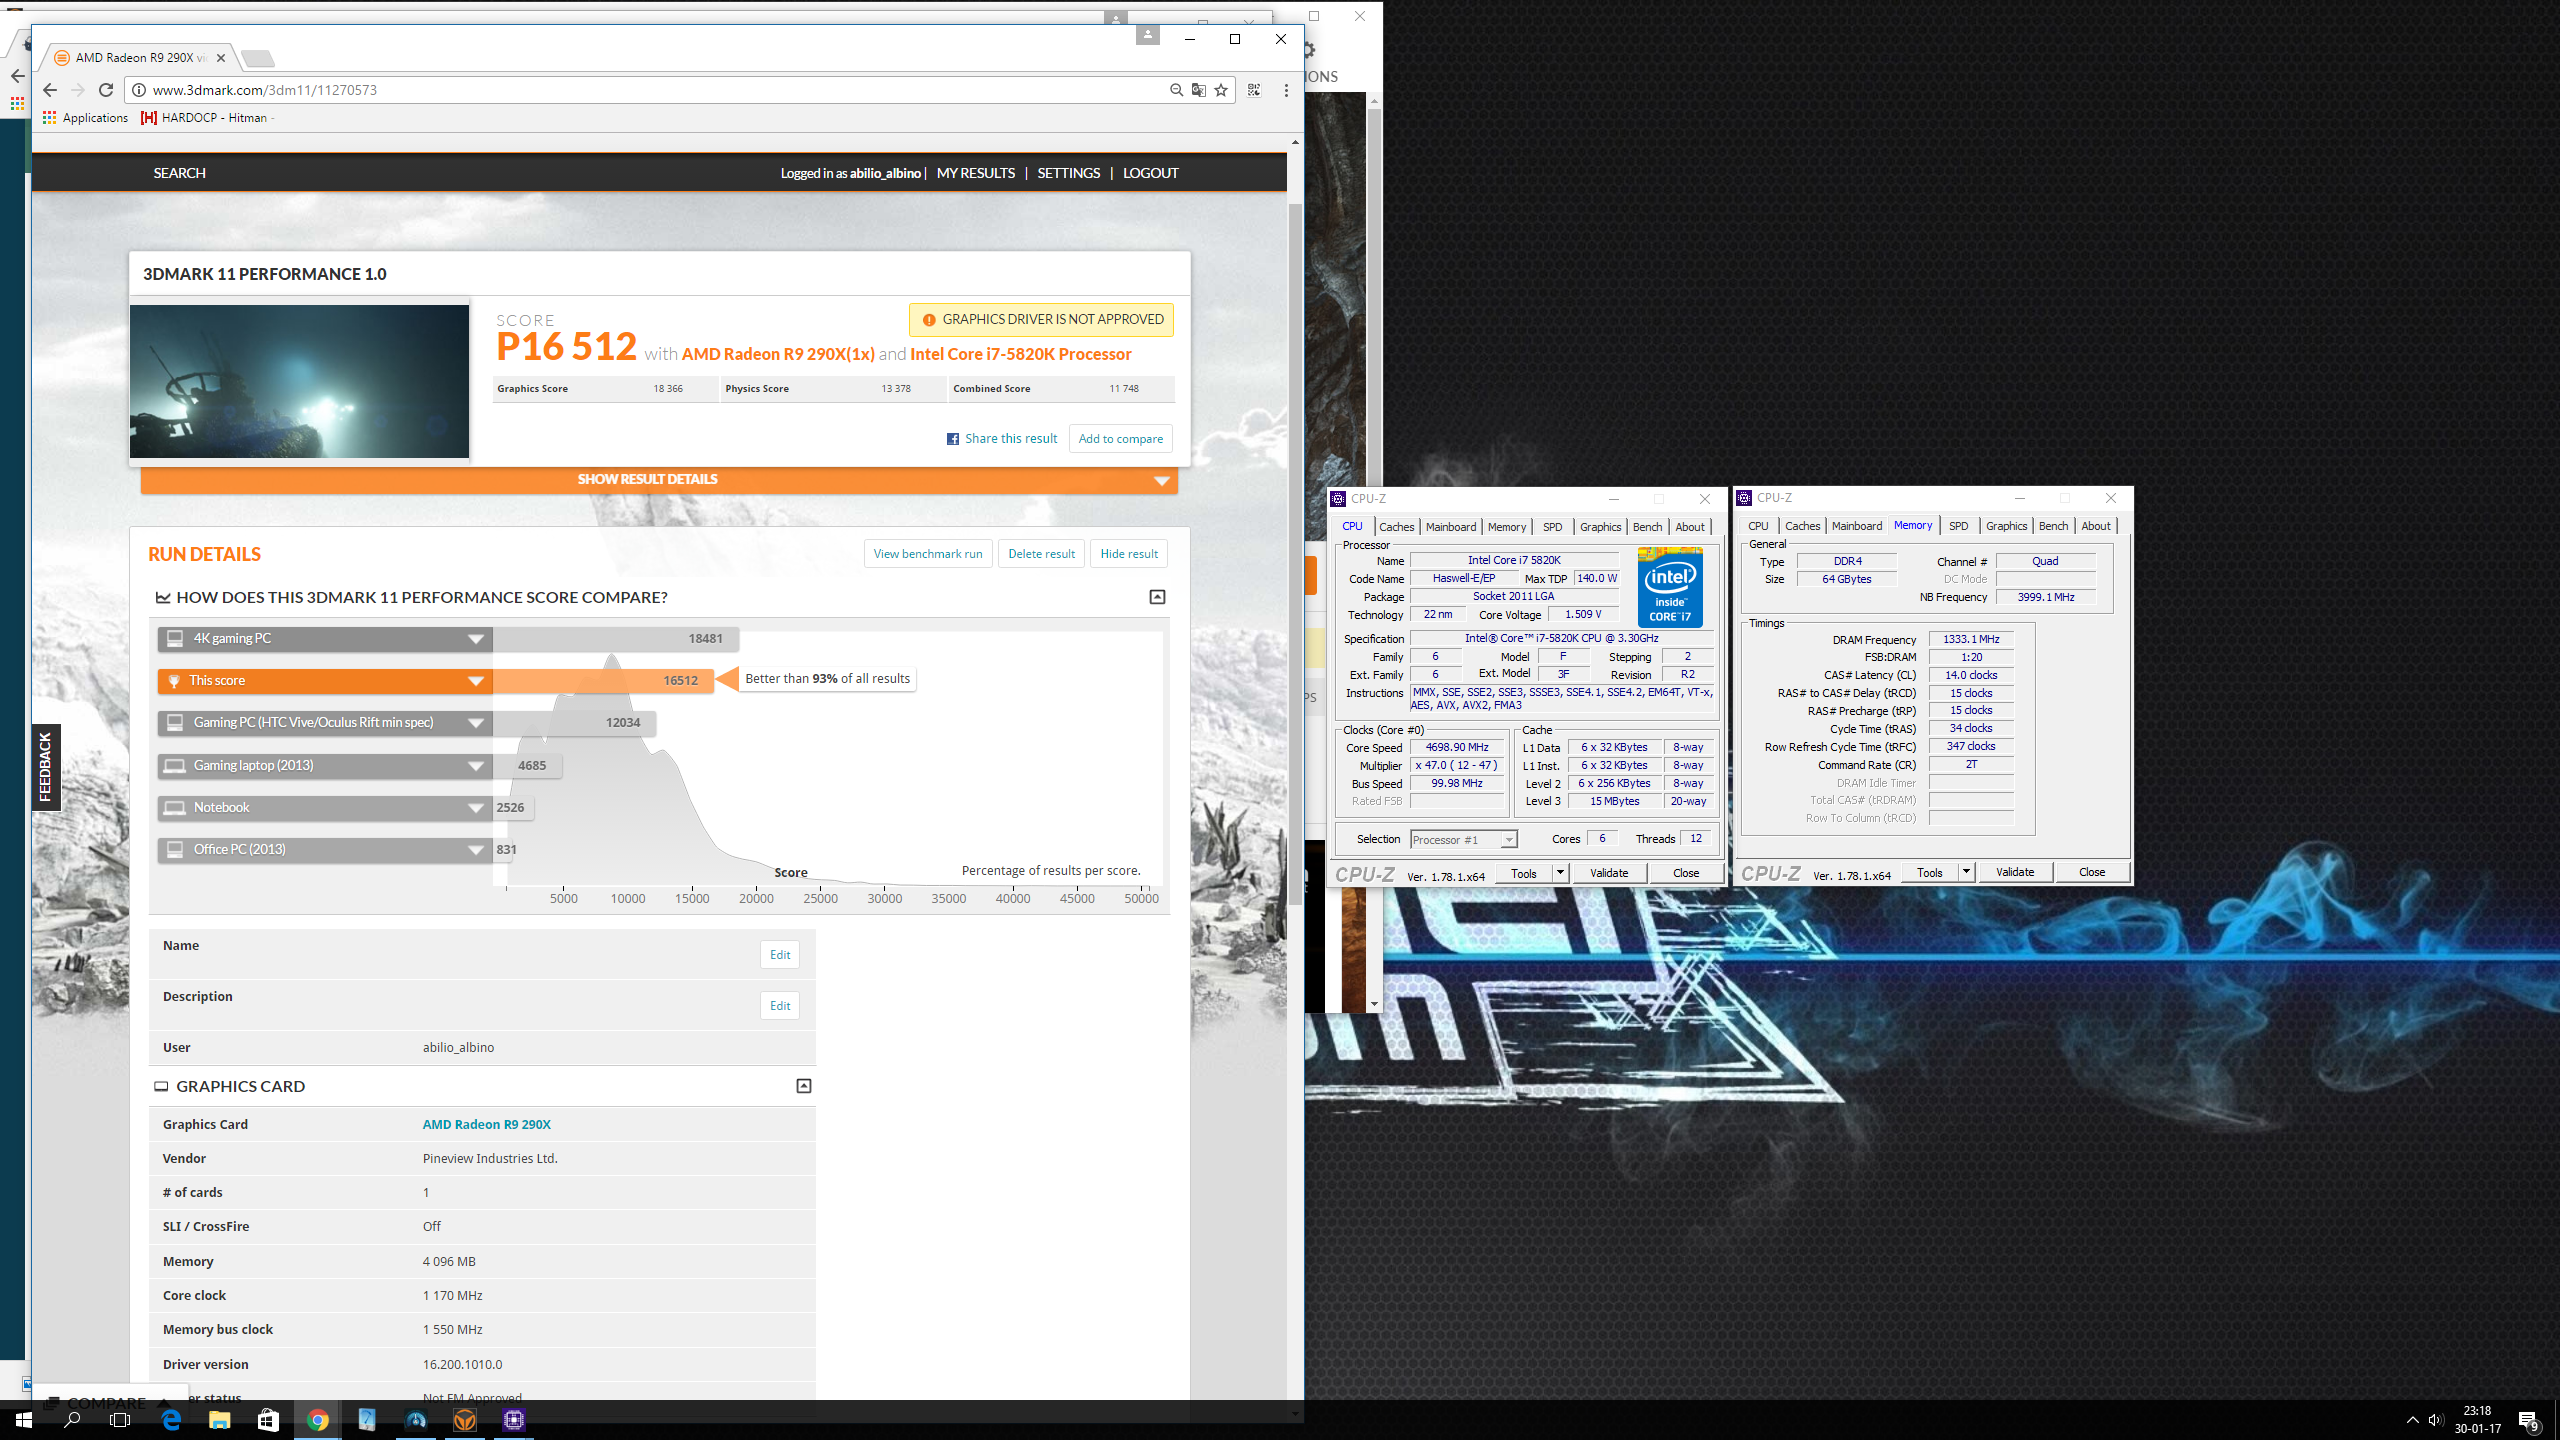Open the Processor #1 selection combo box
The height and width of the screenshot is (1440, 2560).
[1463, 840]
